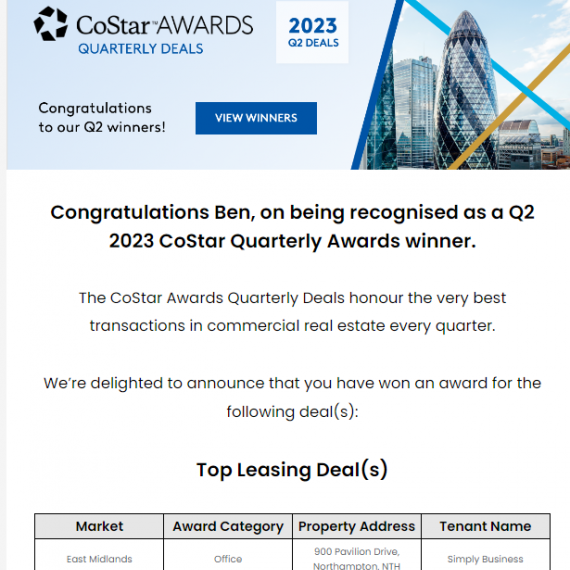Select the East Midlands table cell
This screenshot has height=570, width=570.
[99, 555]
